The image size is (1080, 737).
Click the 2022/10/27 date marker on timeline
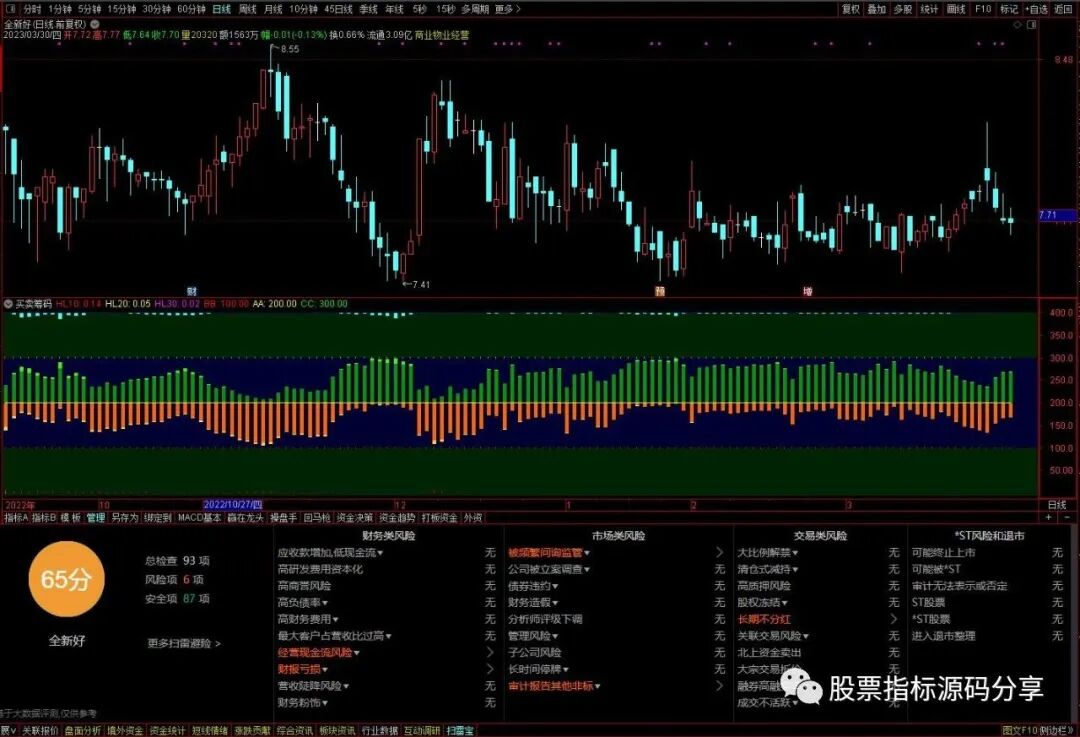(x=233, y=505)
